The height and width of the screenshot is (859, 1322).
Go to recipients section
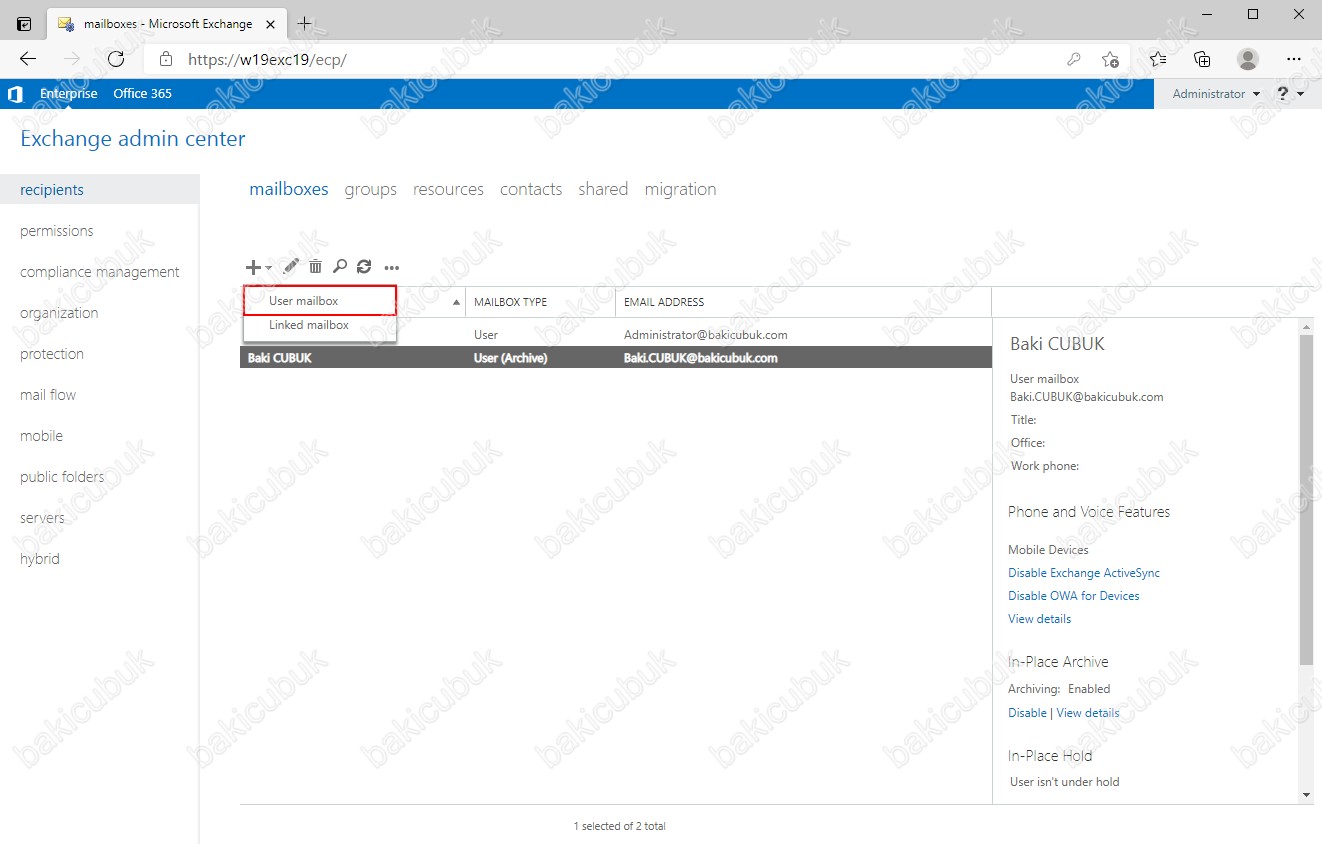point(99,190)
